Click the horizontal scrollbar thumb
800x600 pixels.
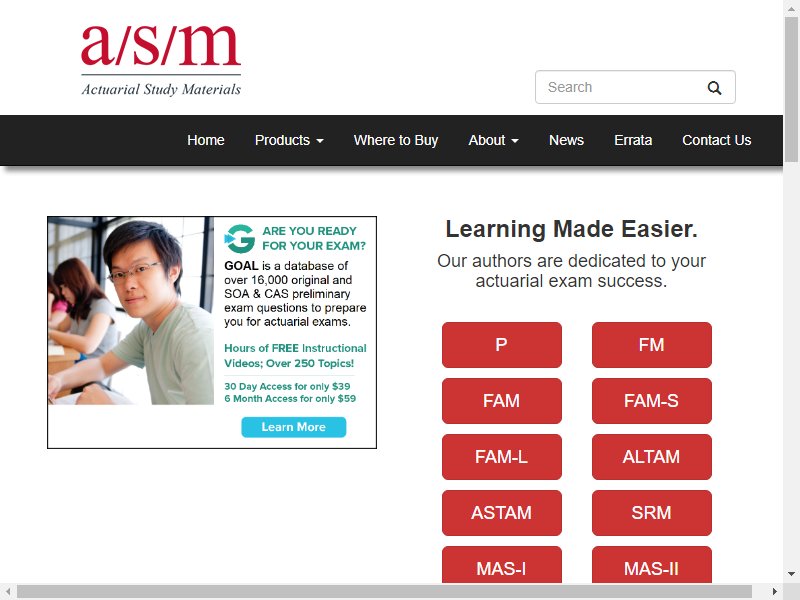384,592
